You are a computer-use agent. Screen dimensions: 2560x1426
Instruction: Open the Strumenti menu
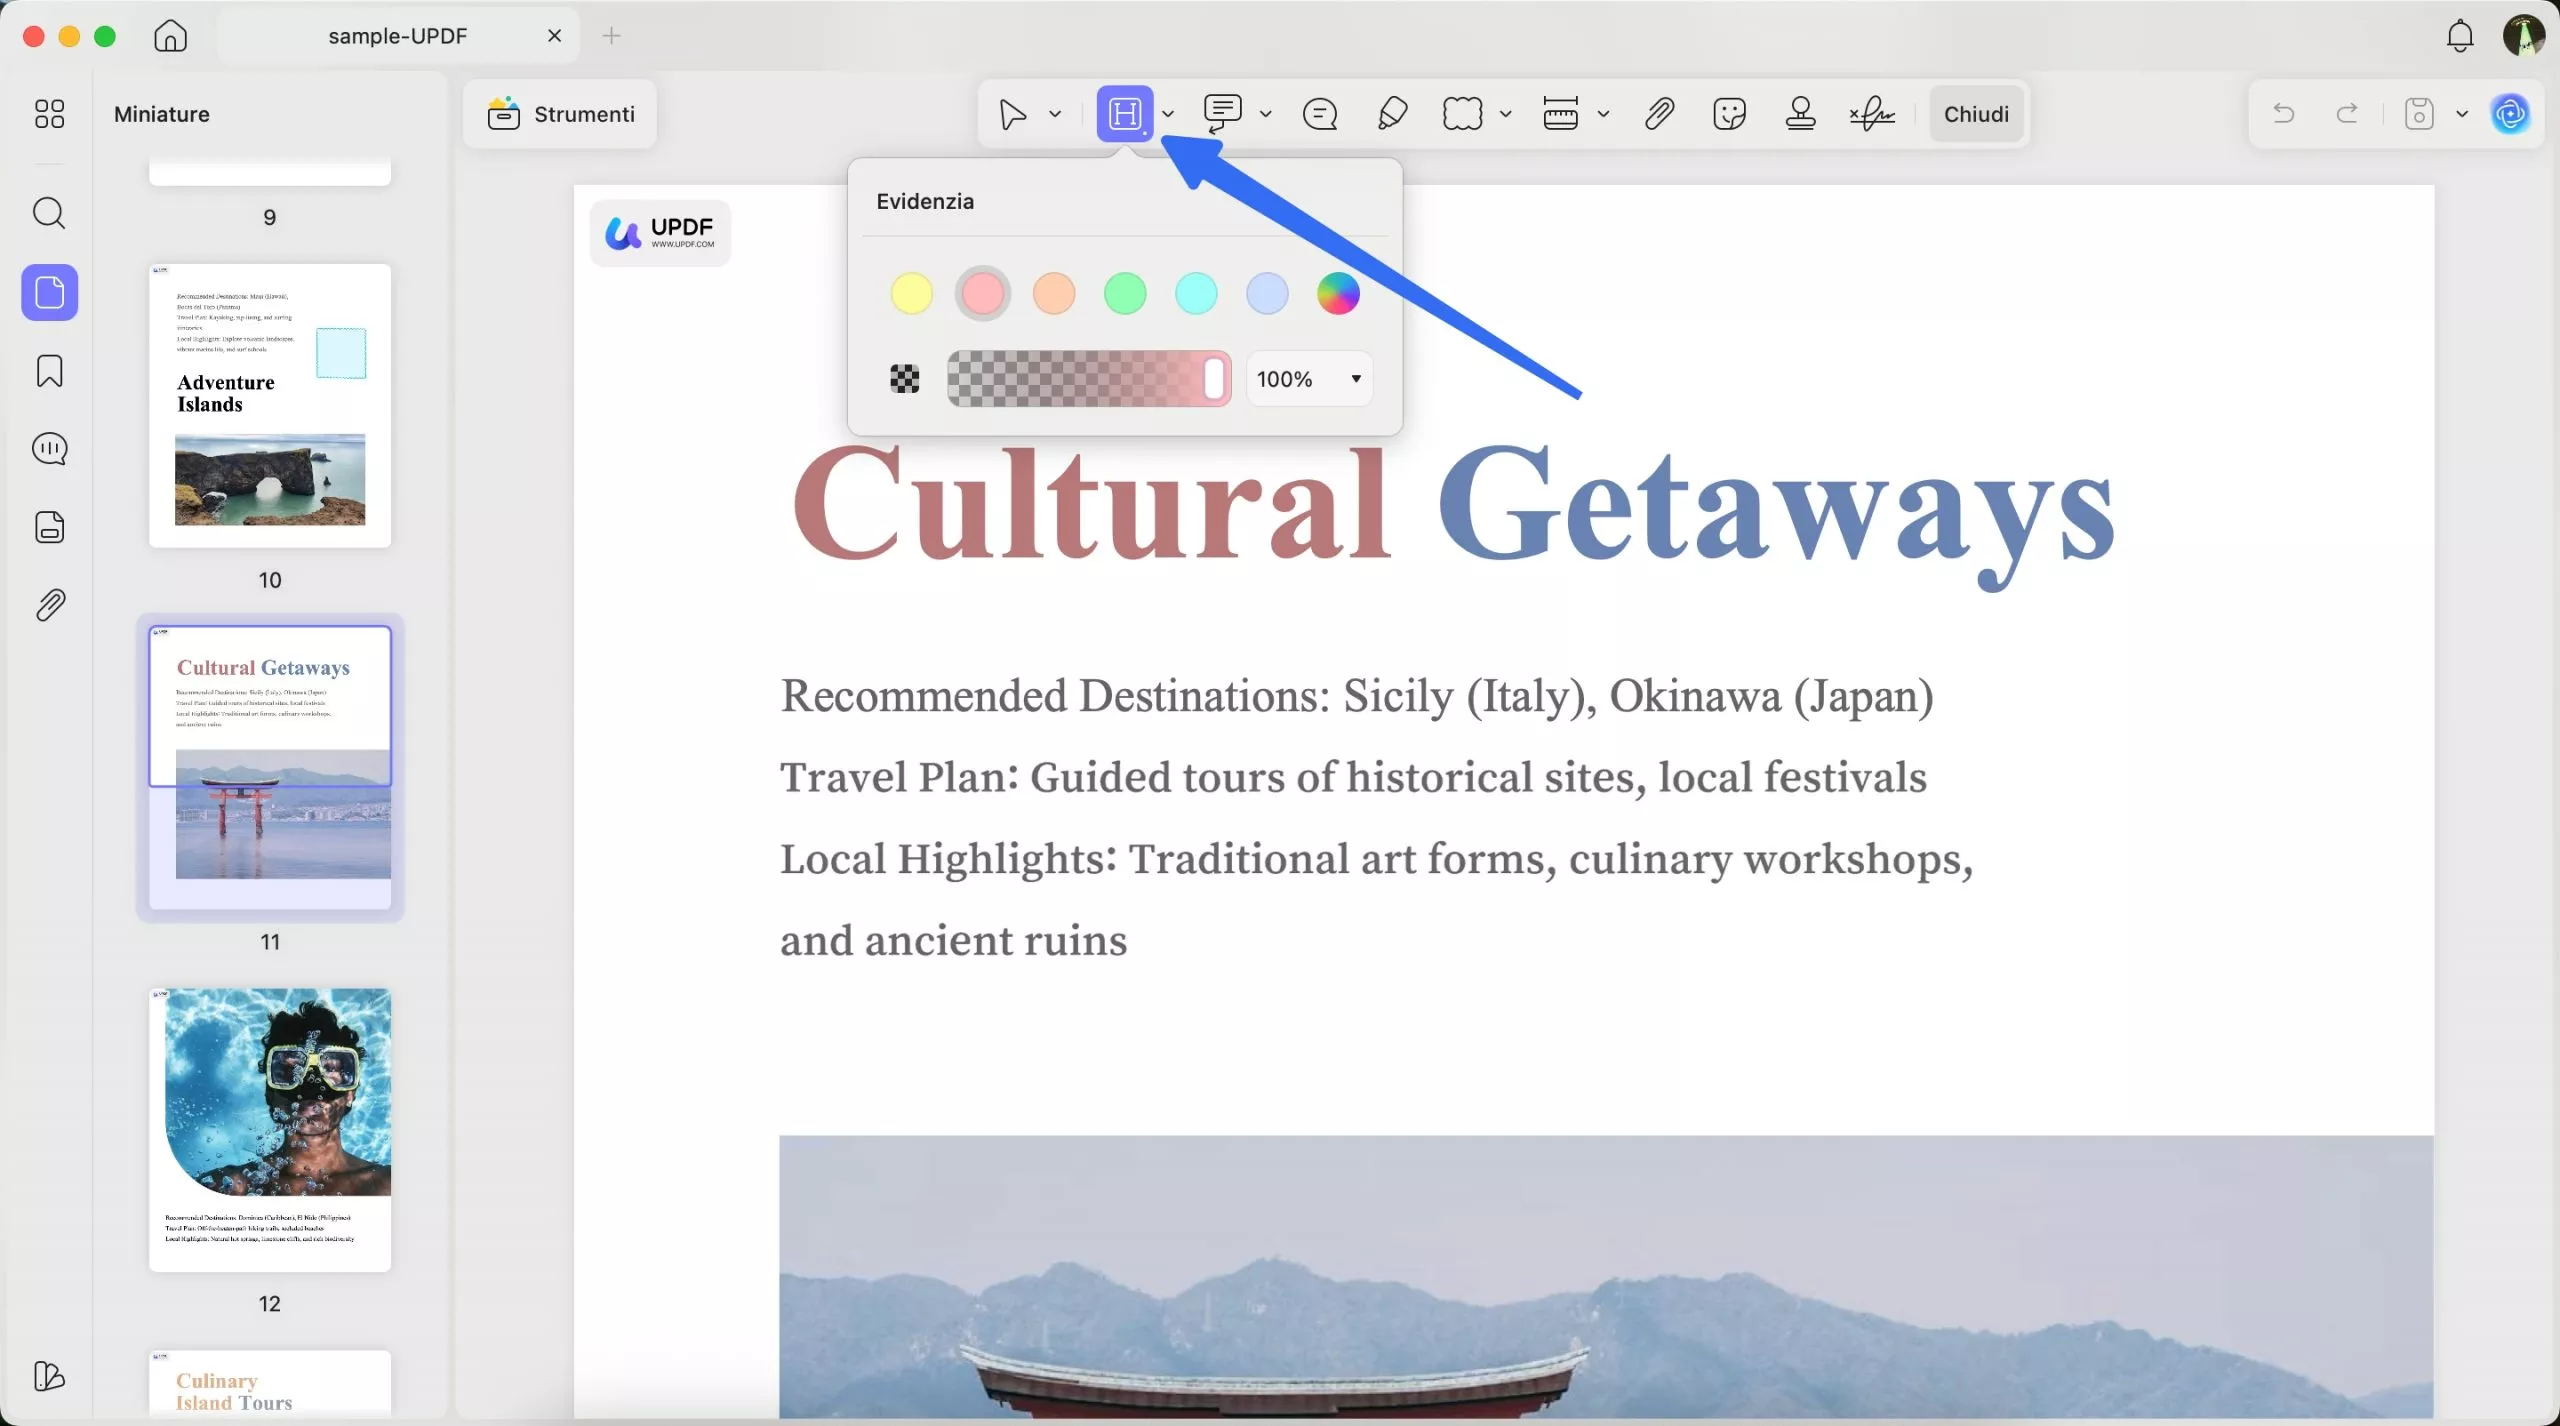[561, 113]
